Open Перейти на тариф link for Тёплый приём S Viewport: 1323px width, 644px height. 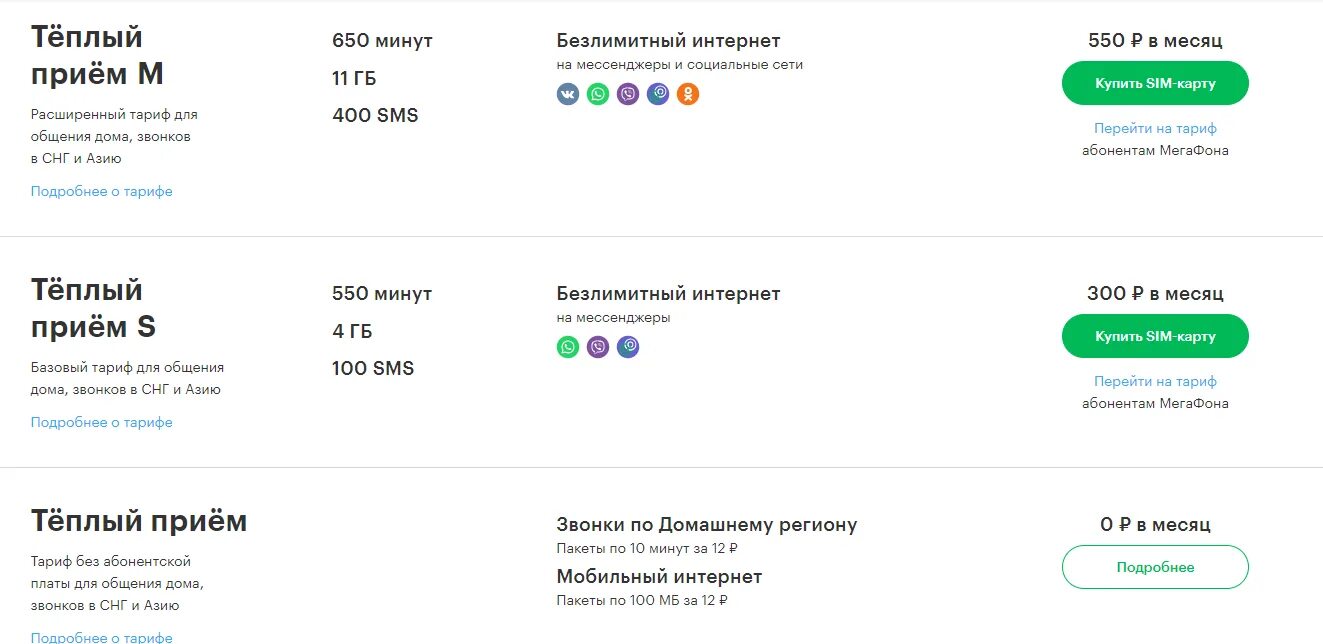click(x=1155, y=381)
